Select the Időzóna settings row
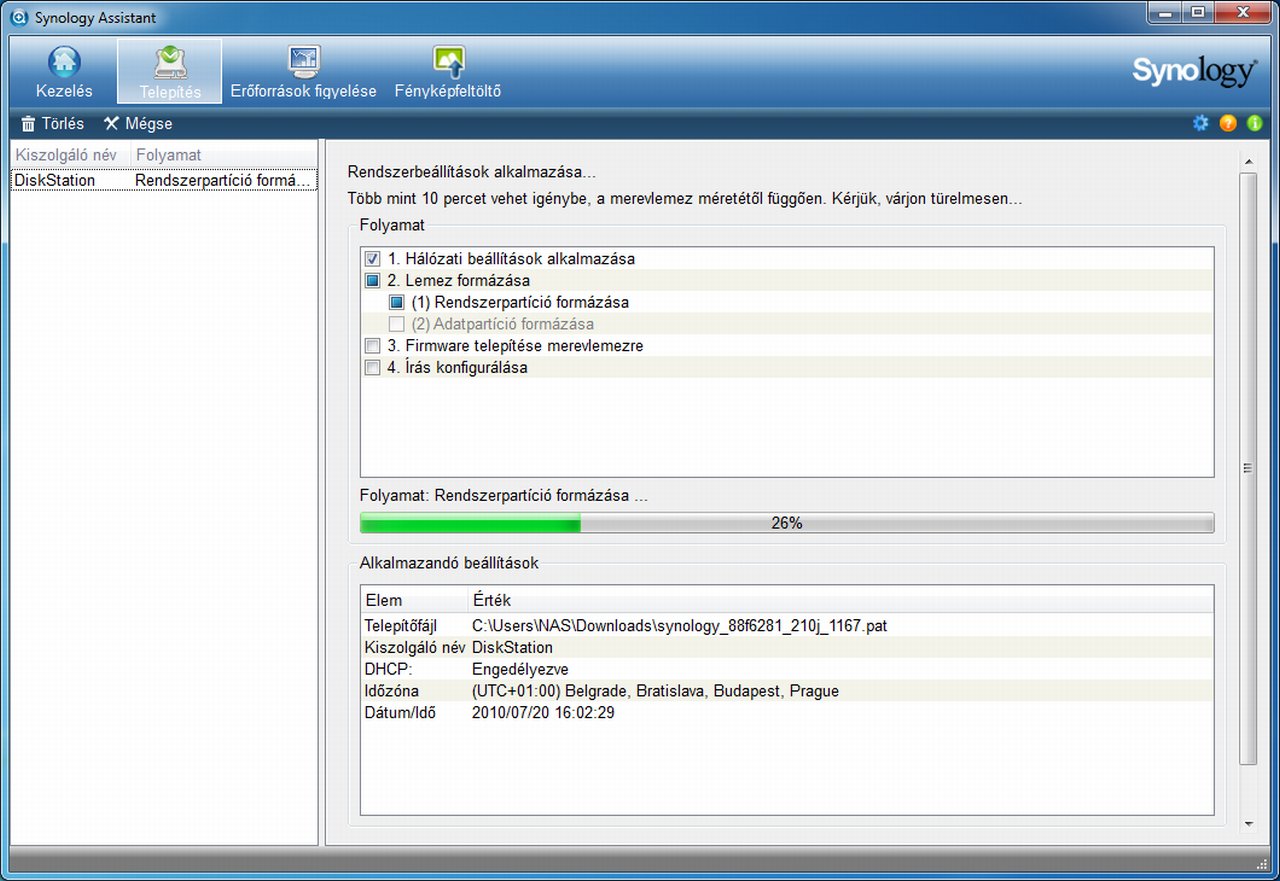This screenshot has width=1280, height=881. click(787, 692)
